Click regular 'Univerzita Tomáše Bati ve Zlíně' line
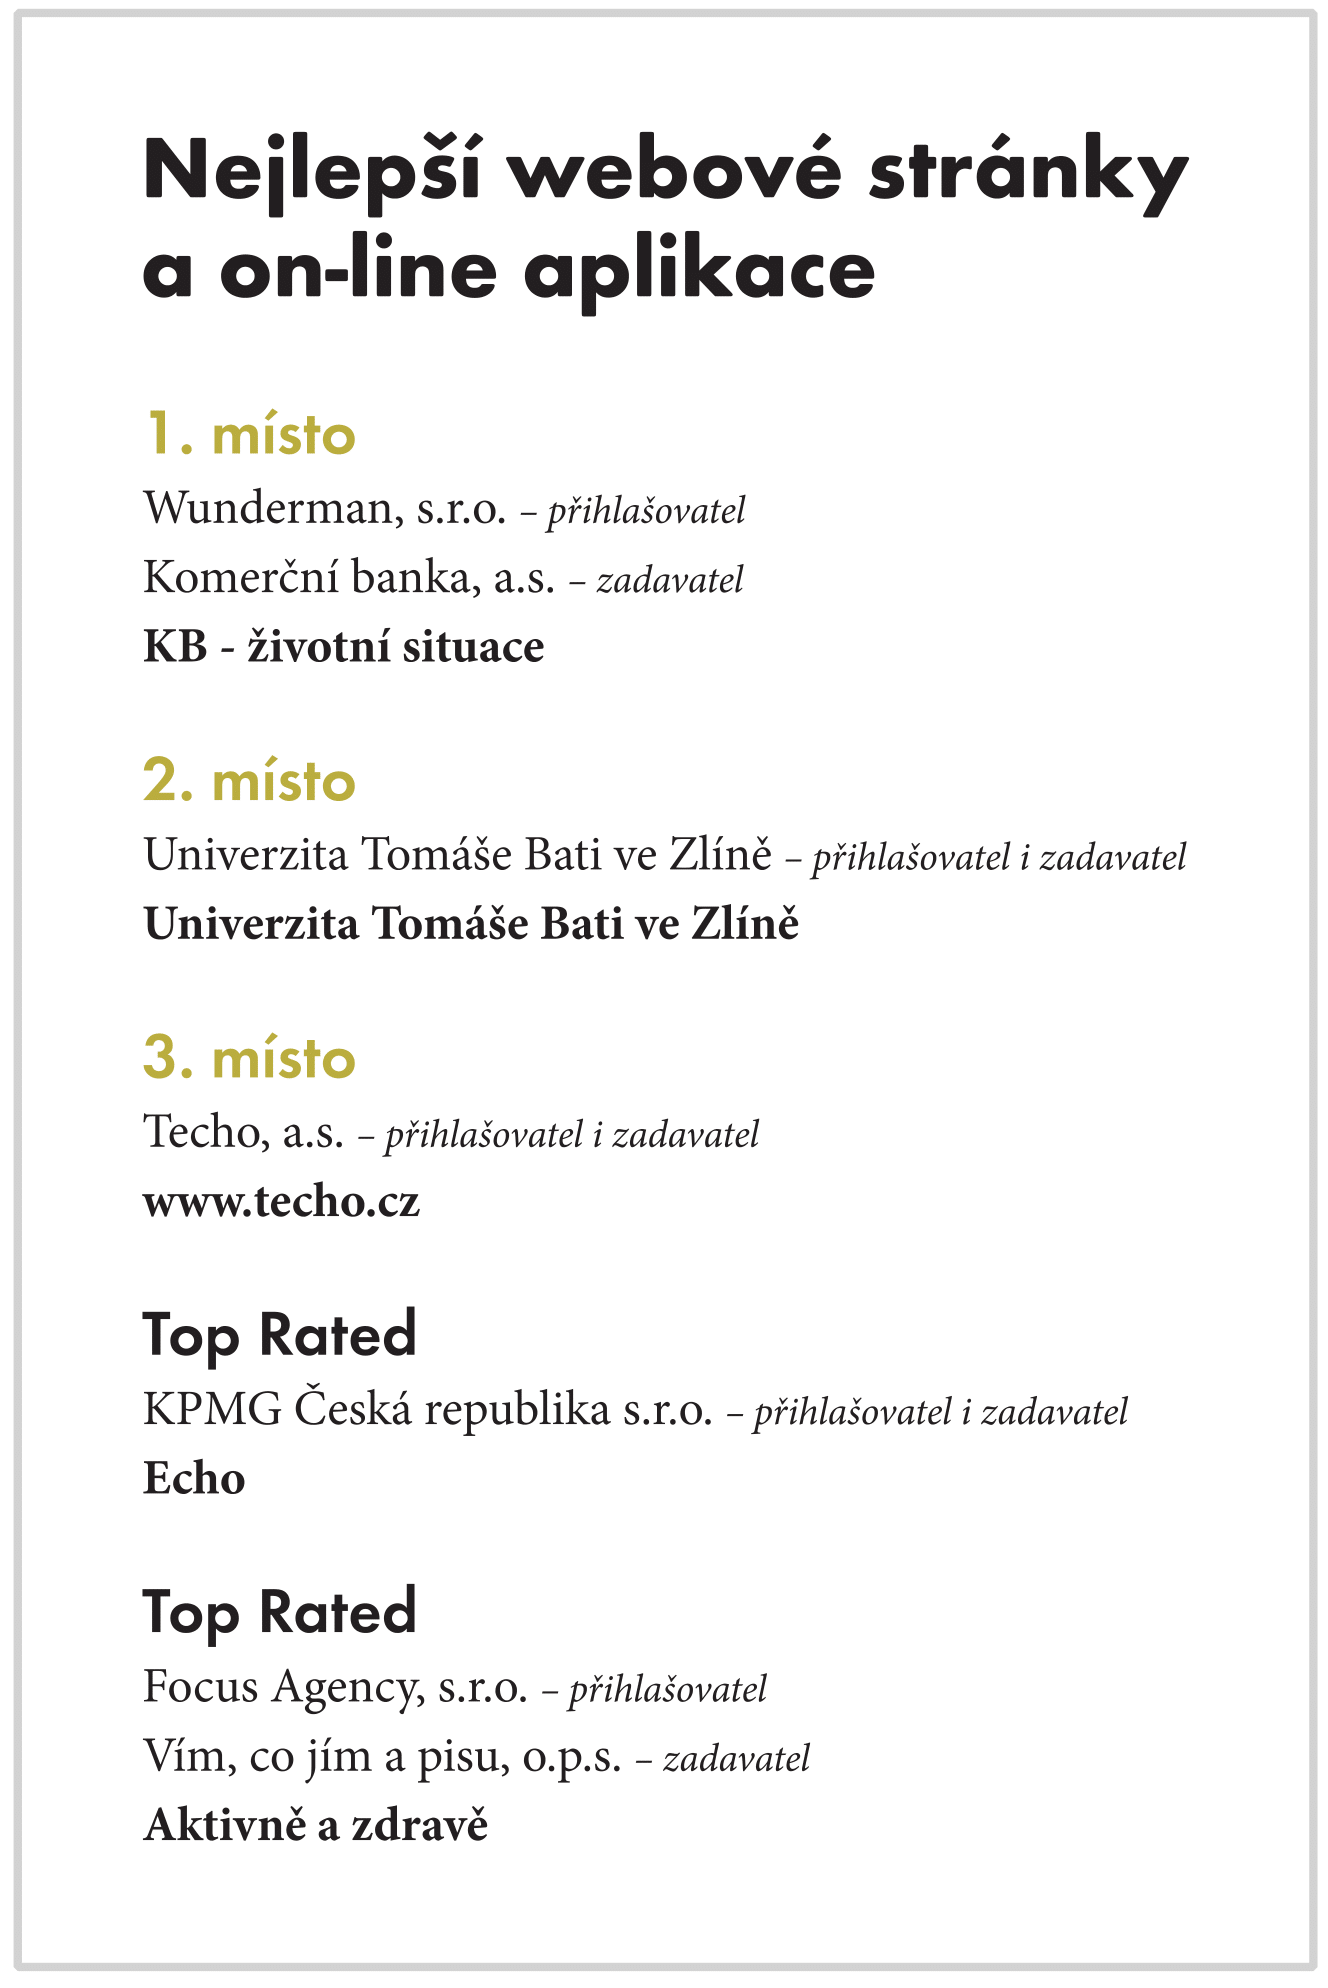Screen dimensions: 1328x1988 point(458,855)
